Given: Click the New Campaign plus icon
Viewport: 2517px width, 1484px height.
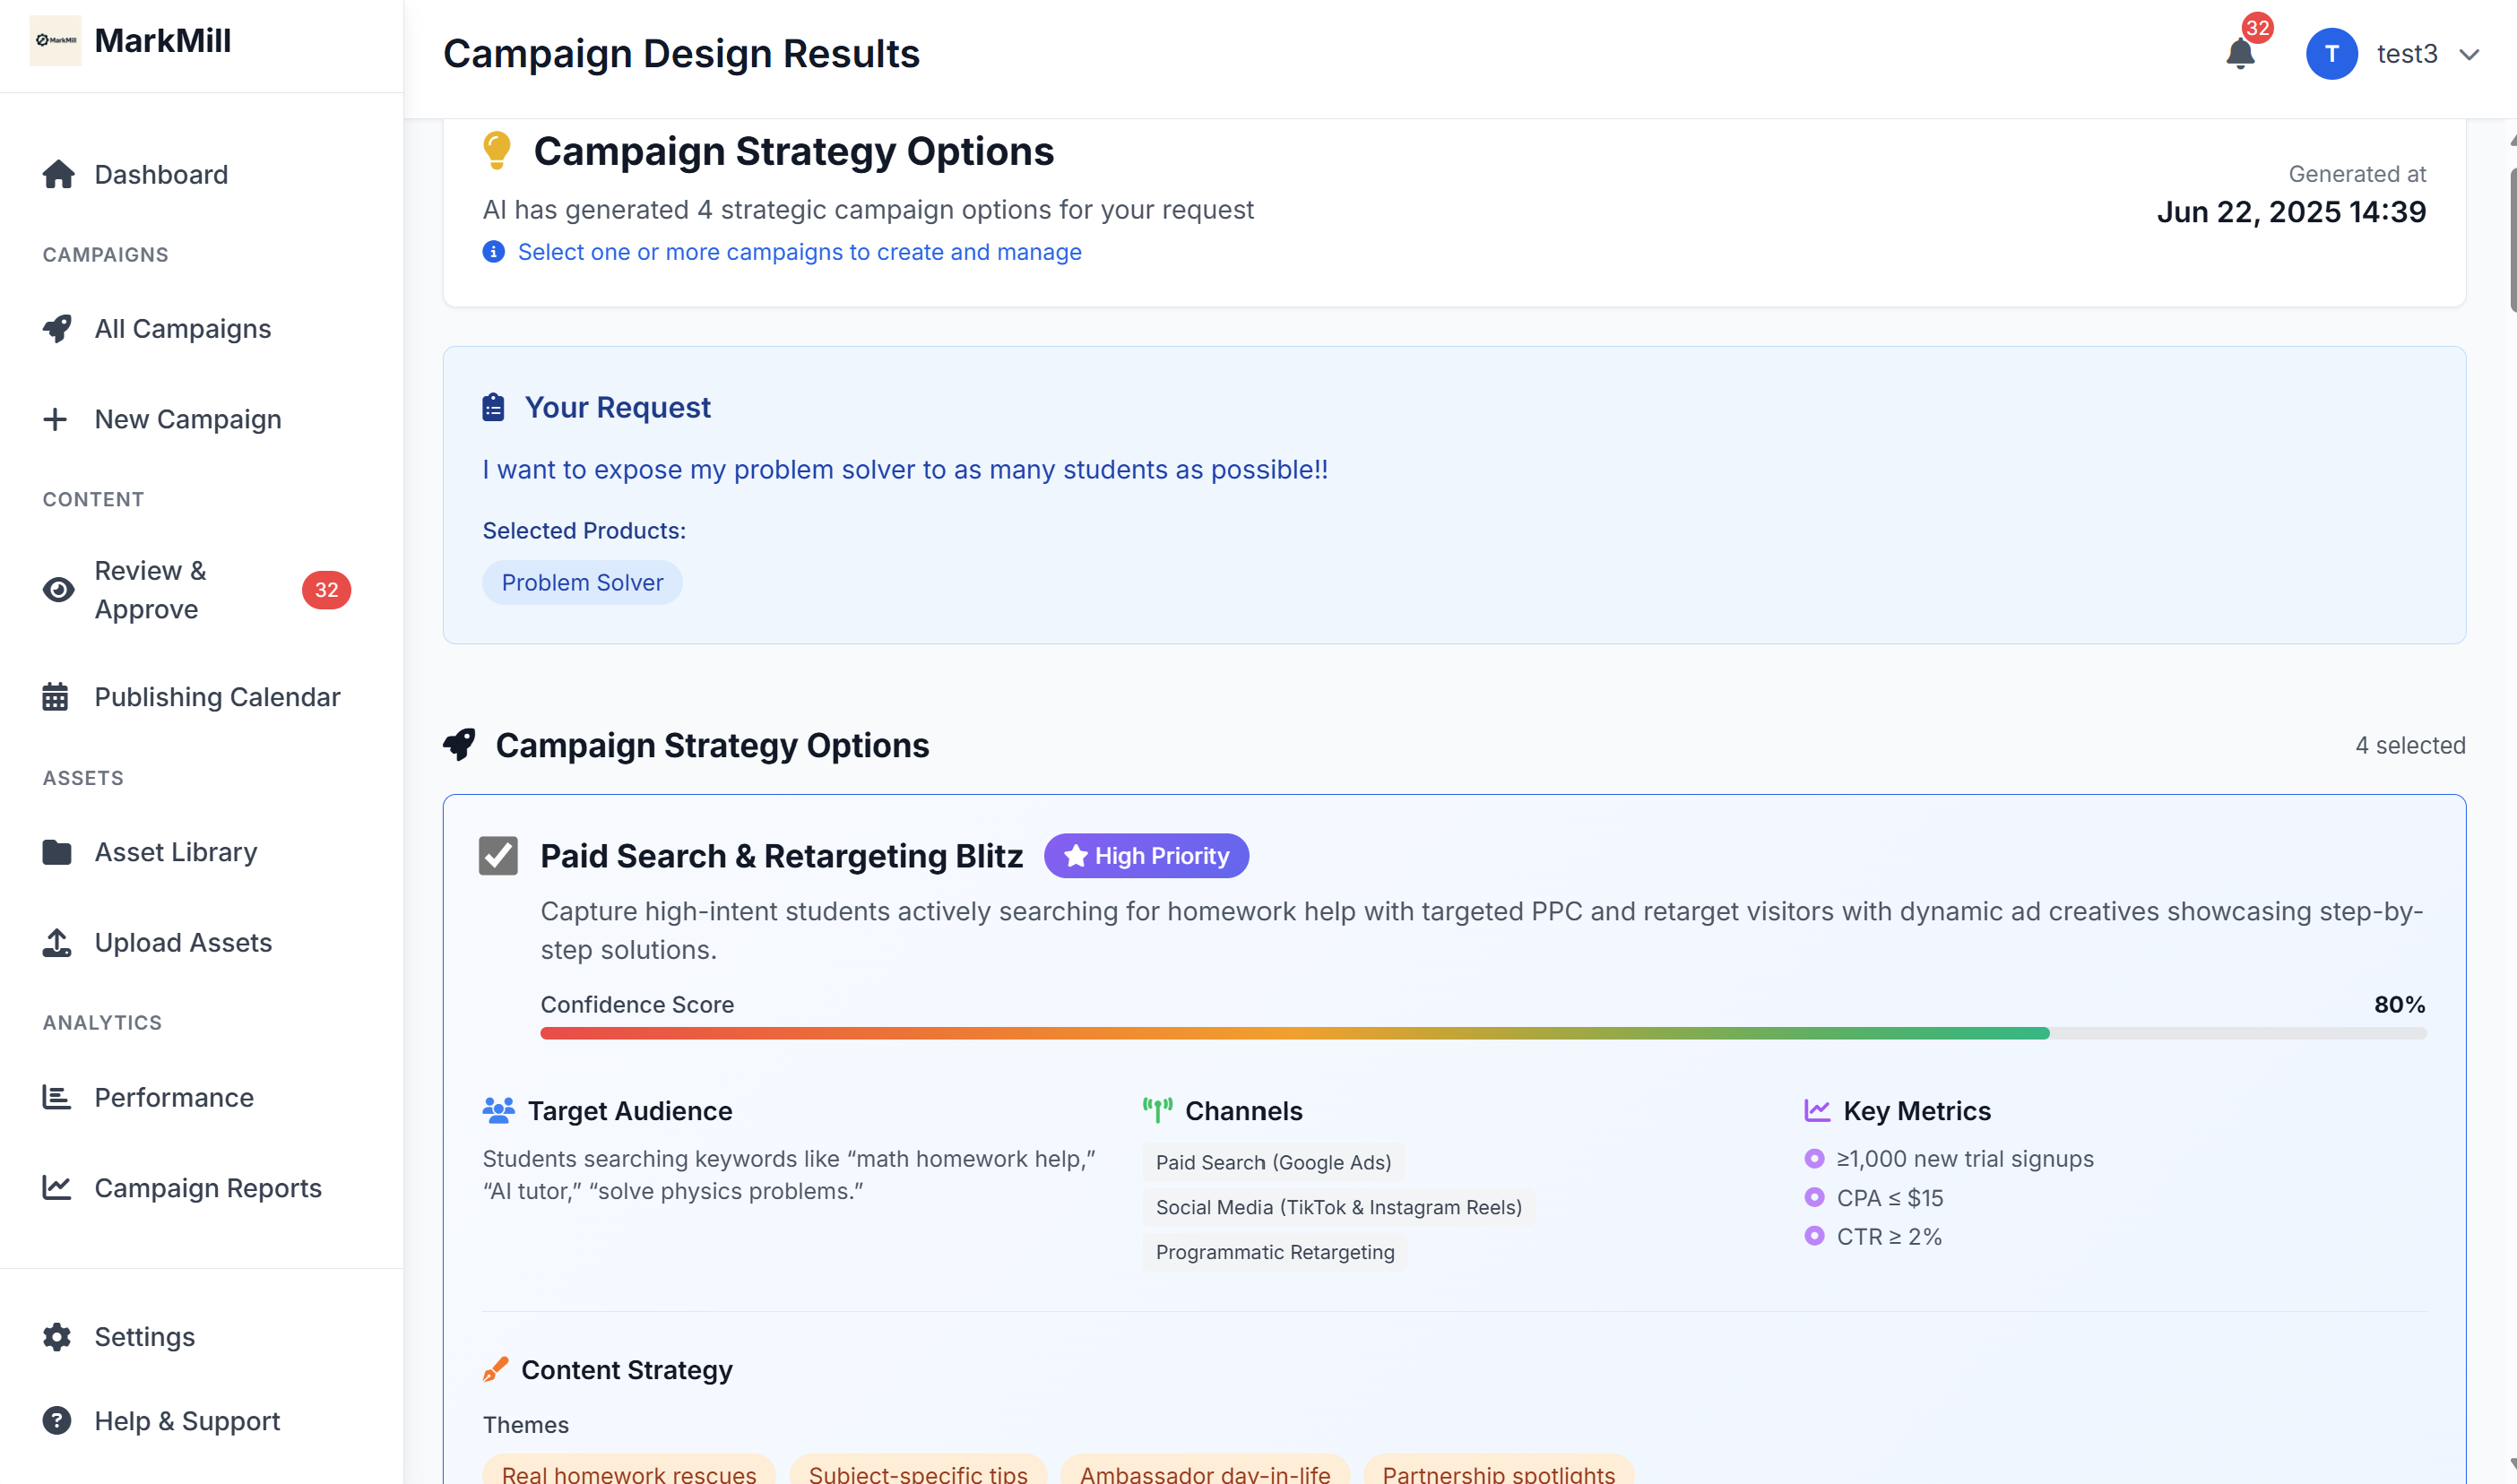Looking at the screenshot, I should point(56,419).
